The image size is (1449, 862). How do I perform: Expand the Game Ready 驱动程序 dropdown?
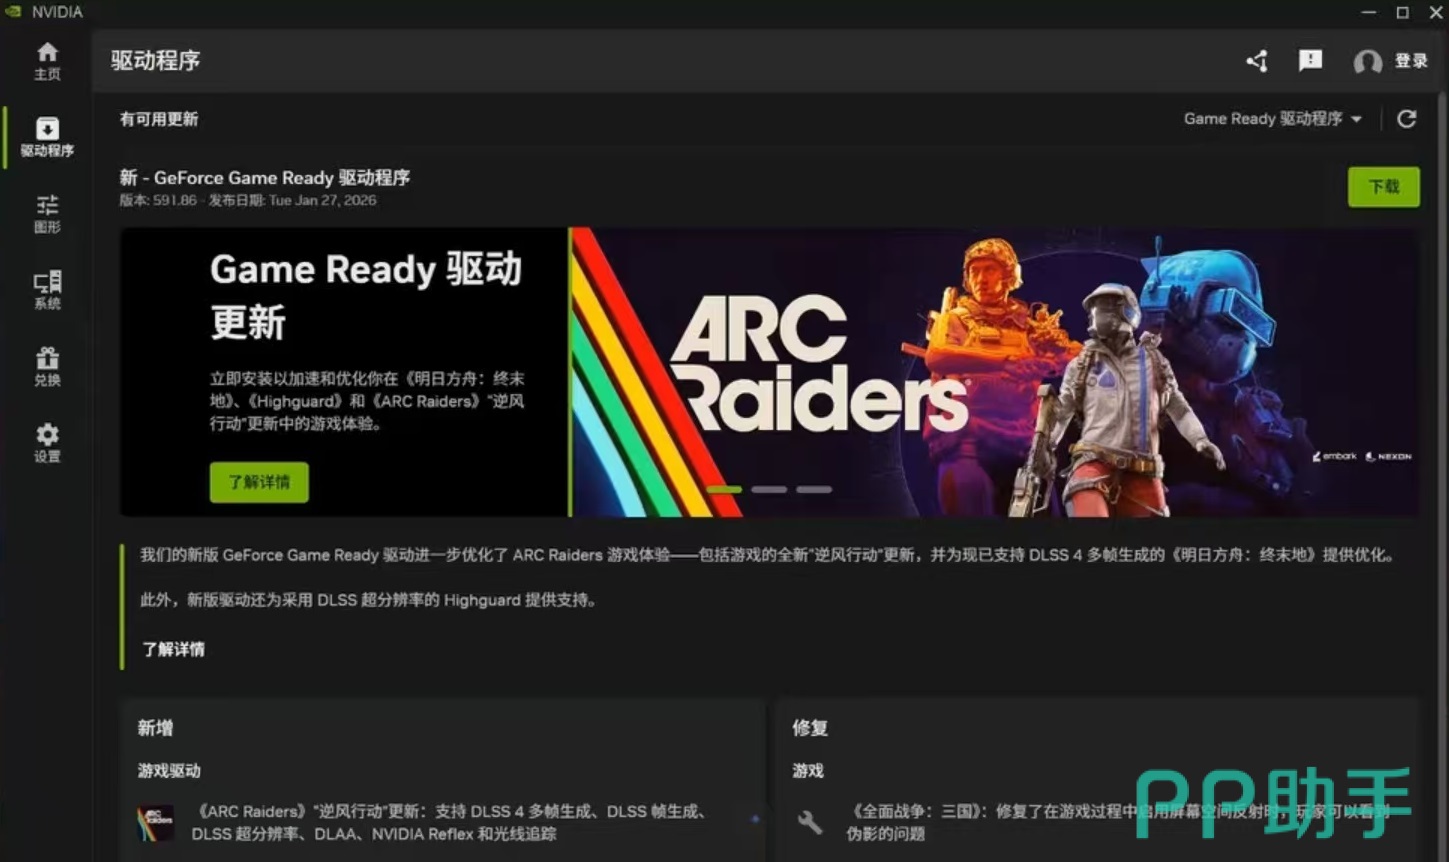1273,119
